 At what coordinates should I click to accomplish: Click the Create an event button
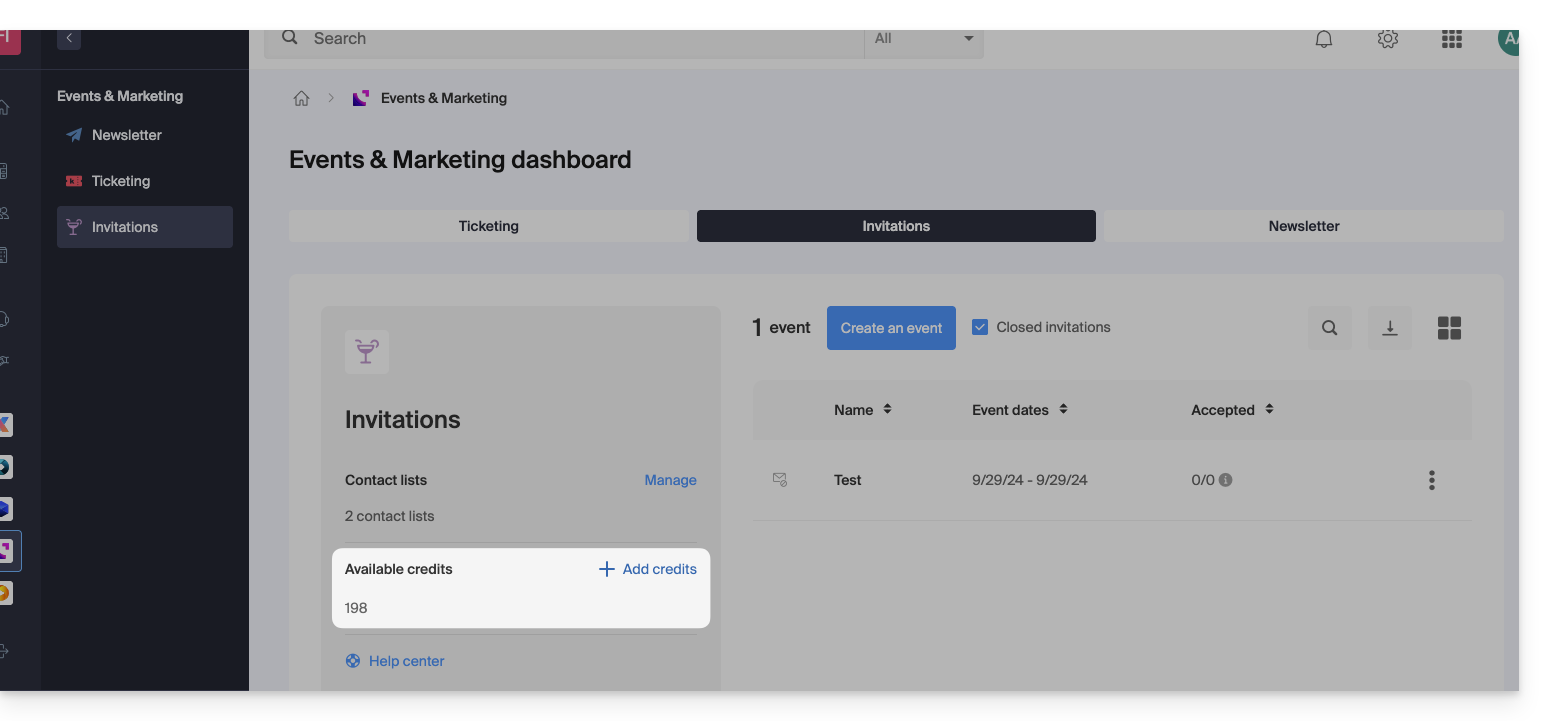891,328
